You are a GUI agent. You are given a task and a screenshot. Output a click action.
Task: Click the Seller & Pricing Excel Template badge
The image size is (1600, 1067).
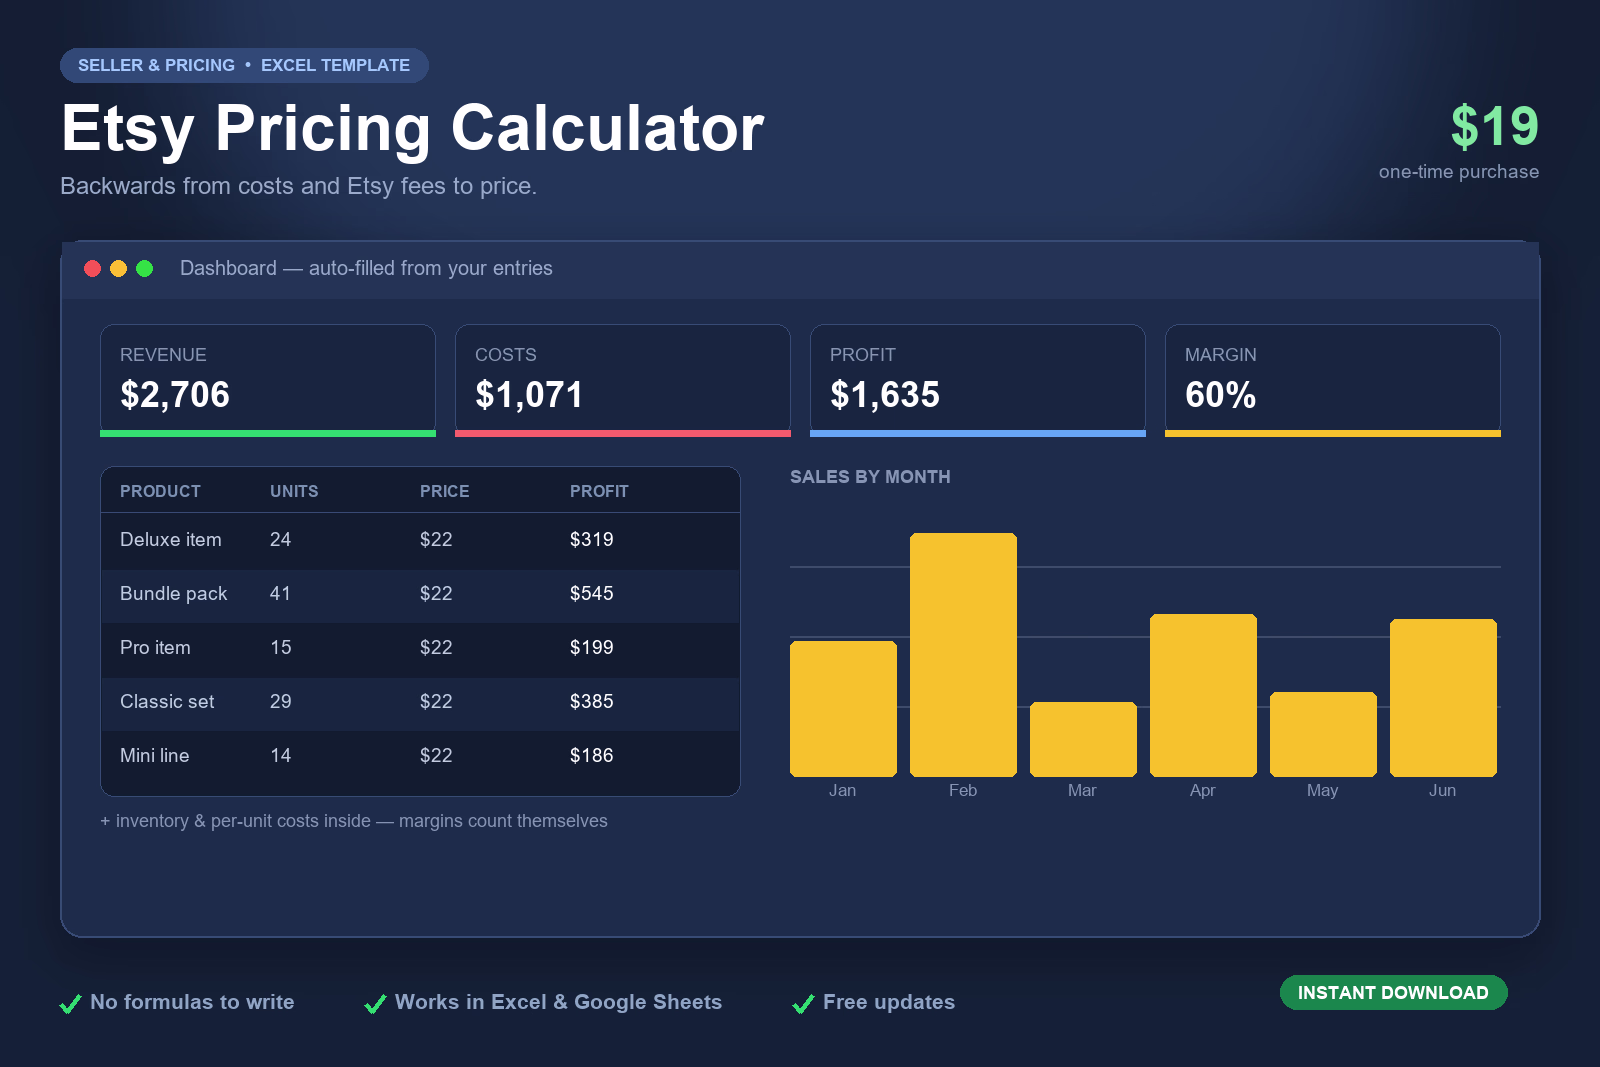click(x=244, y=65)
